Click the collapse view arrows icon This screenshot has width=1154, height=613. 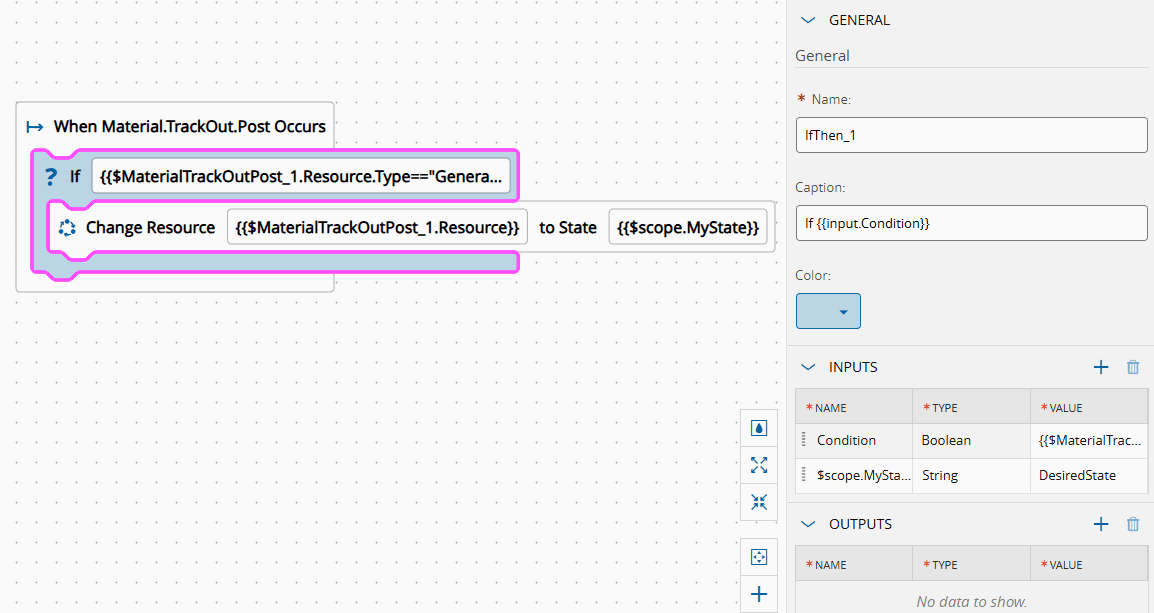coord(759,502)
